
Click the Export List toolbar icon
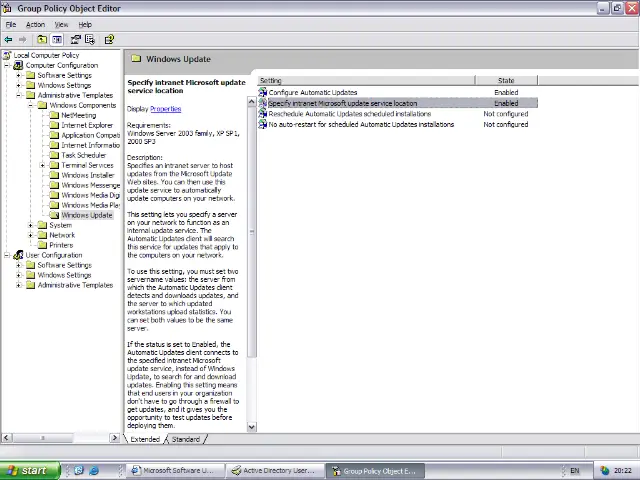[90, 40]
